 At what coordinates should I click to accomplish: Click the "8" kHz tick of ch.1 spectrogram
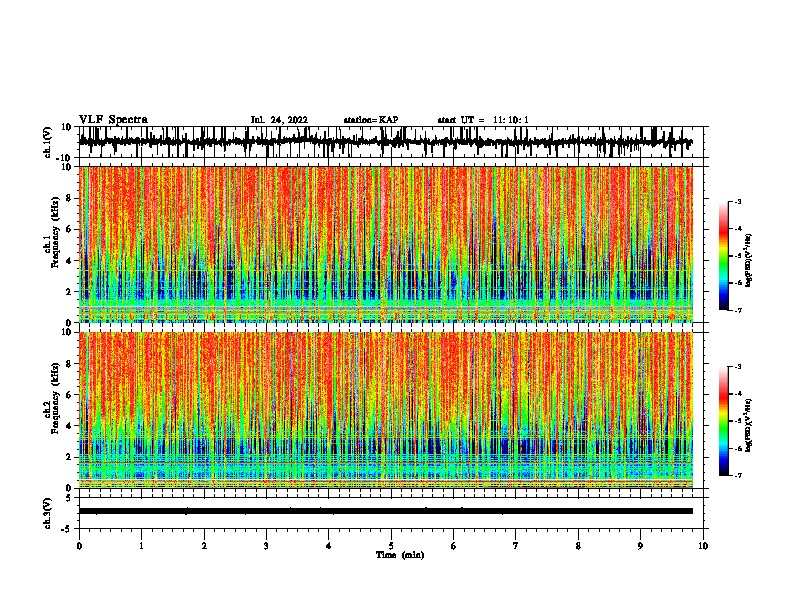point(69,198)
